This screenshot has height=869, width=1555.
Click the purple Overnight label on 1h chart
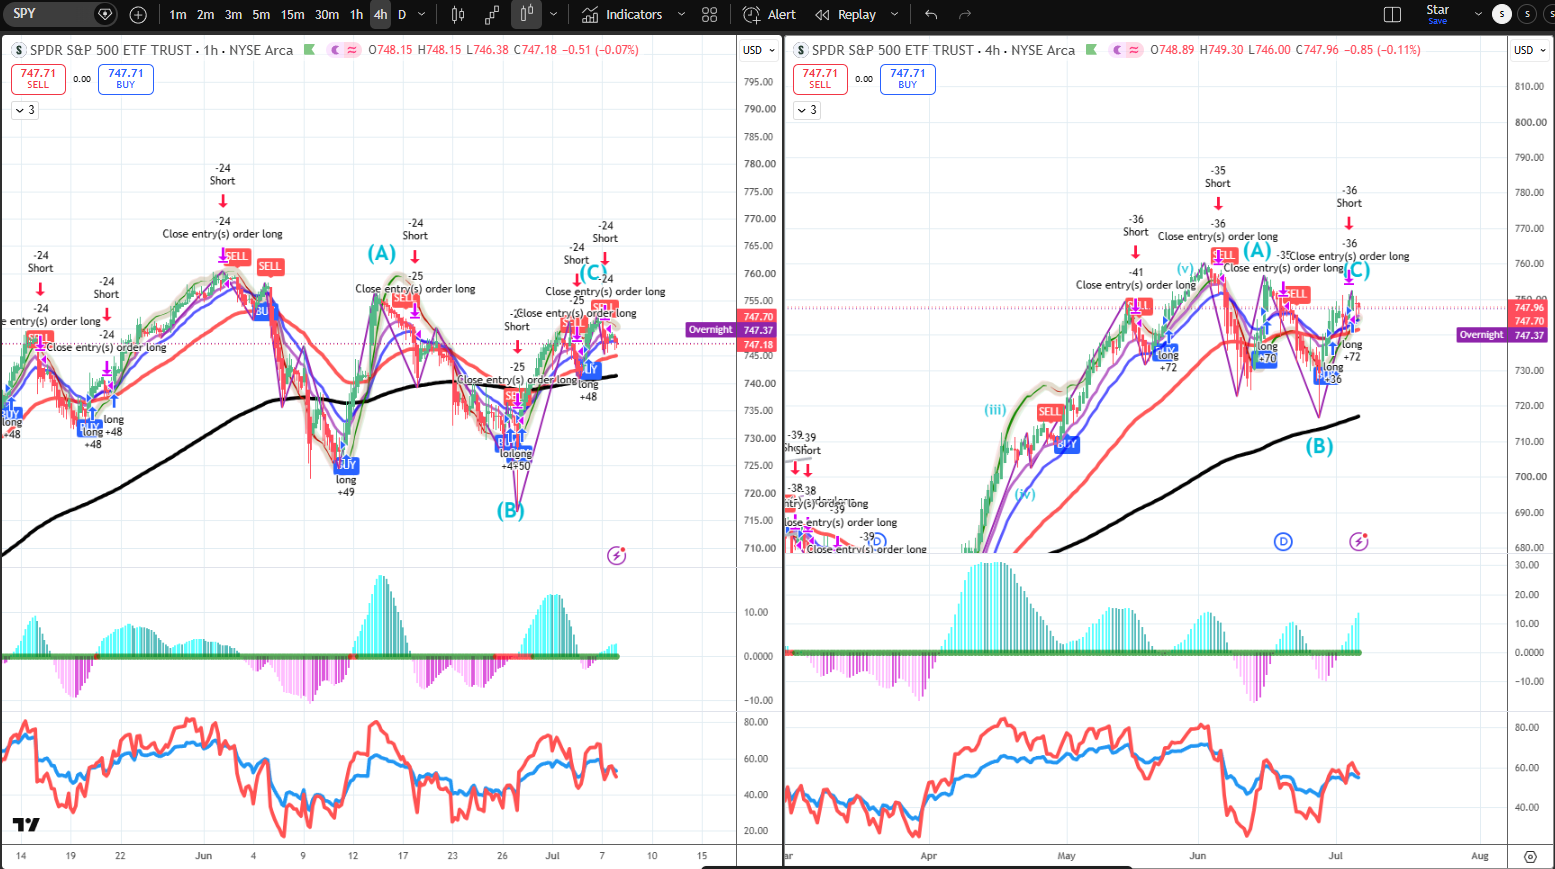coord(711,330)
